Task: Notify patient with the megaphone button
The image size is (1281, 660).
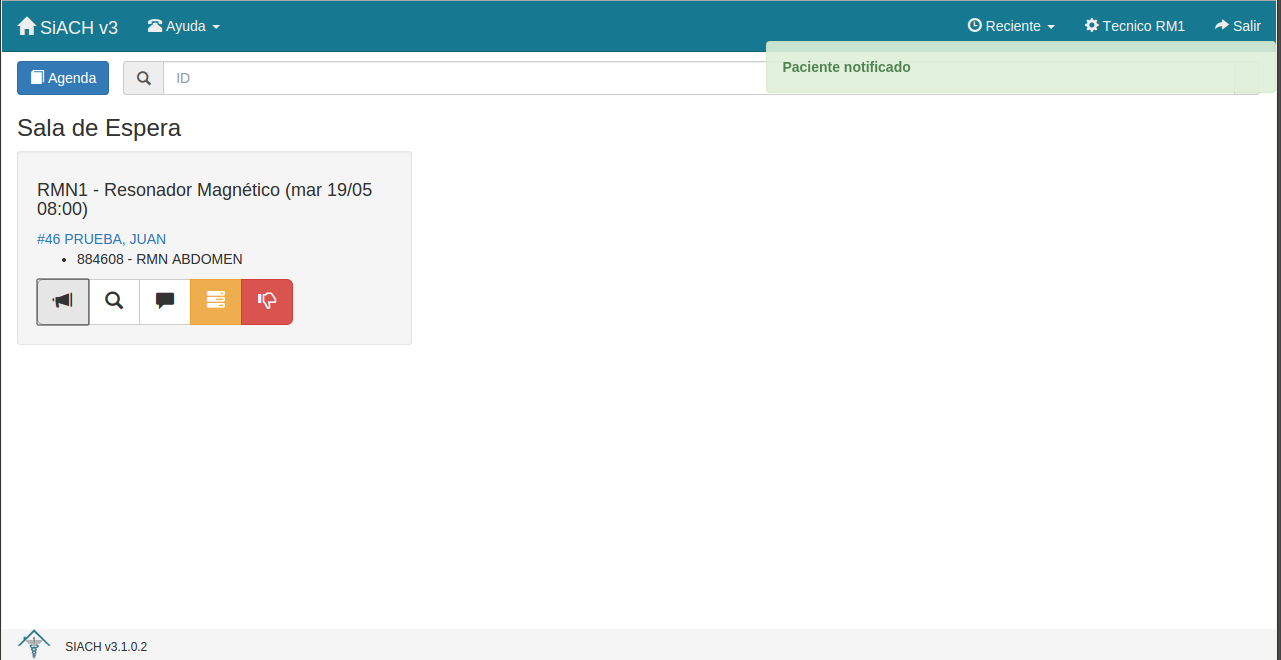Action: click(63, 301)
